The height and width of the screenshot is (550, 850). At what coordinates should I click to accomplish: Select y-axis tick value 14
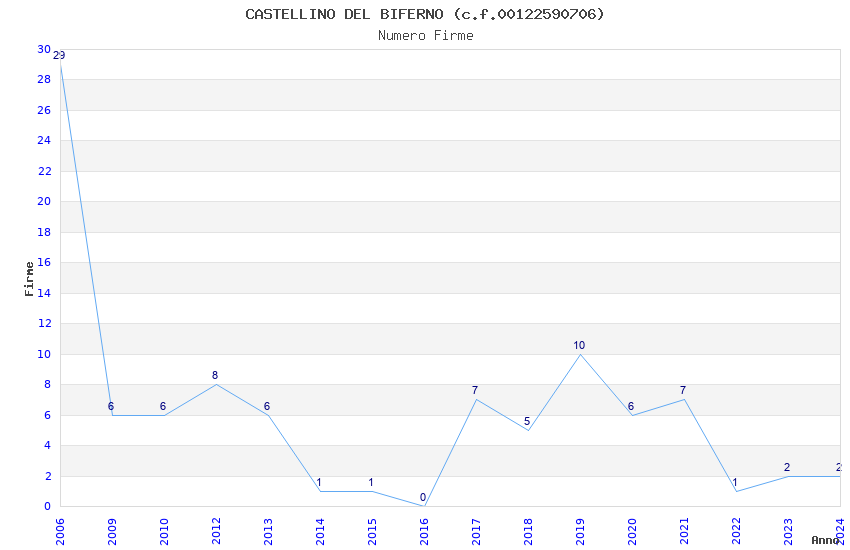pyautogui.click(x=44, y=294)
